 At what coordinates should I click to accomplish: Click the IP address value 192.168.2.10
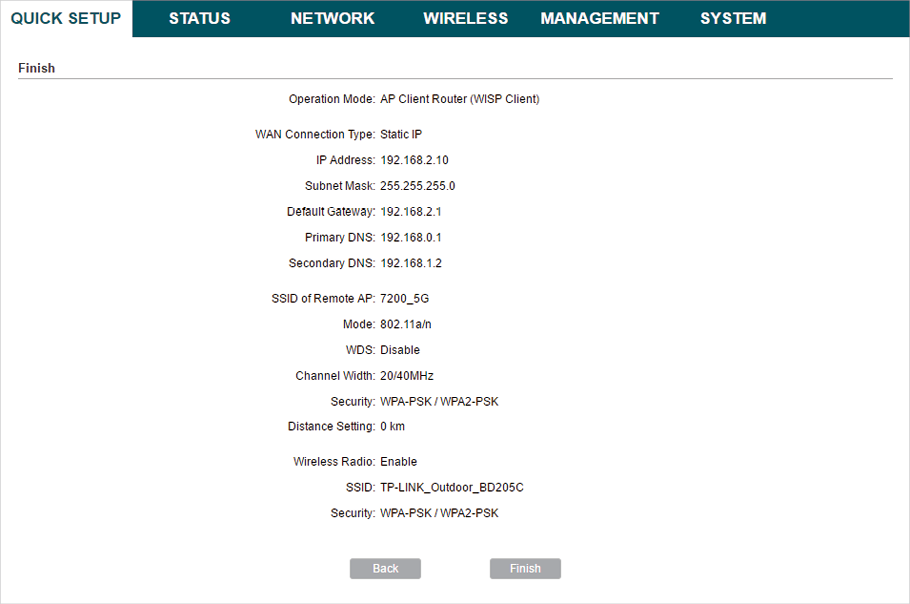pos(414,160)
